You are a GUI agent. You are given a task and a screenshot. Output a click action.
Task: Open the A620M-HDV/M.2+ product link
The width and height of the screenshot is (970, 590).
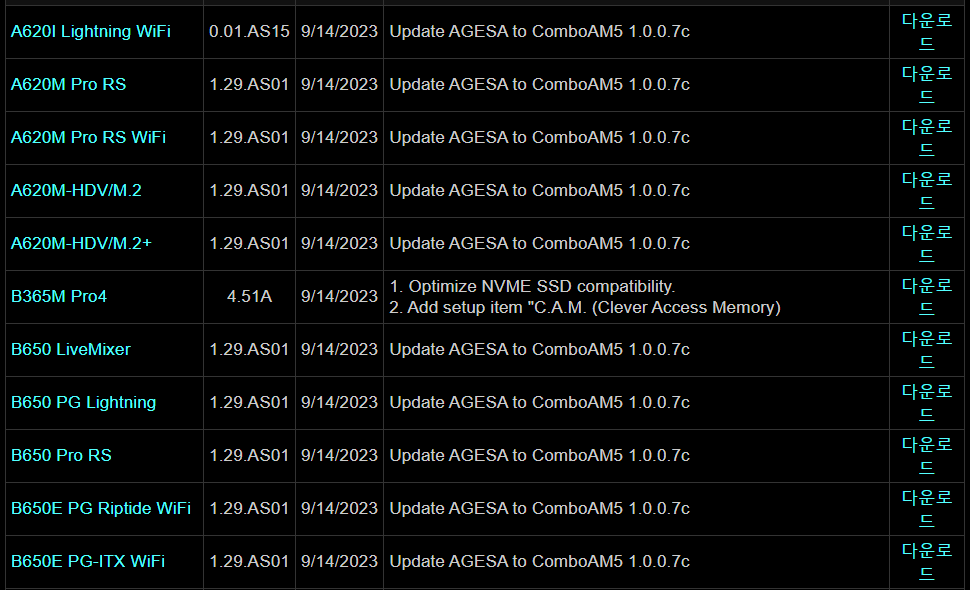81,244
